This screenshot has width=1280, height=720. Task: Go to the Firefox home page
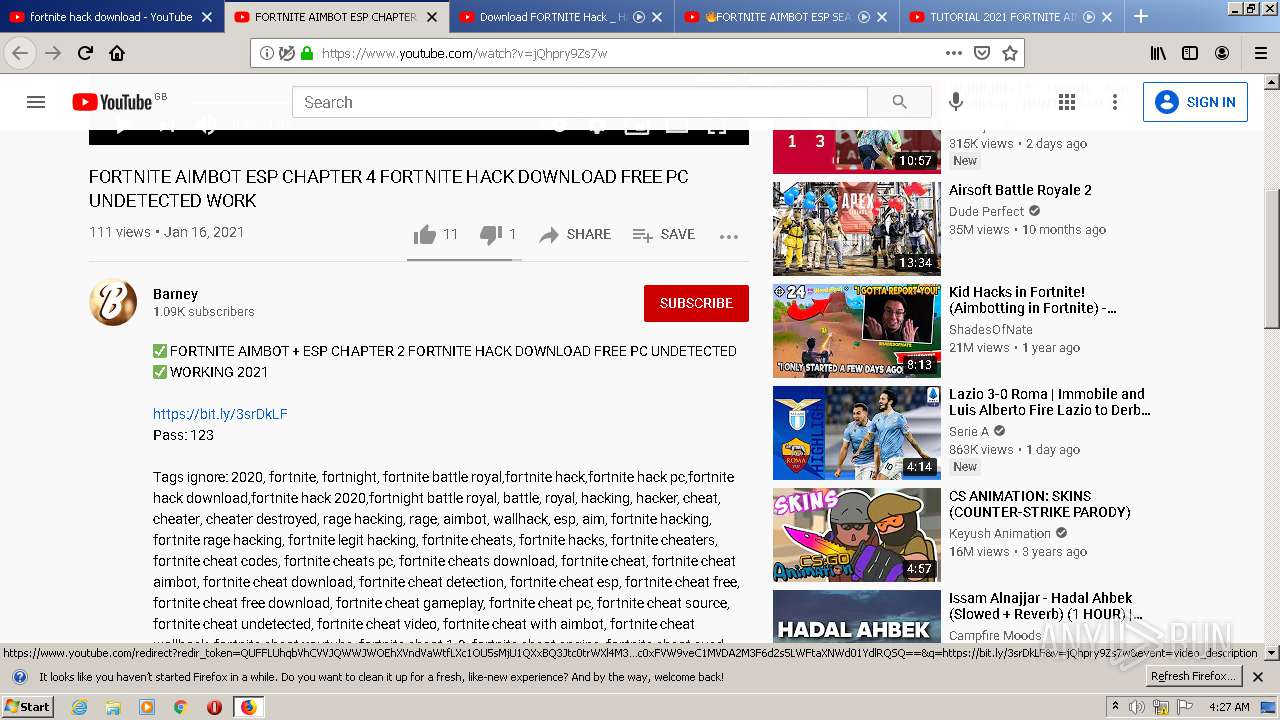117,53
